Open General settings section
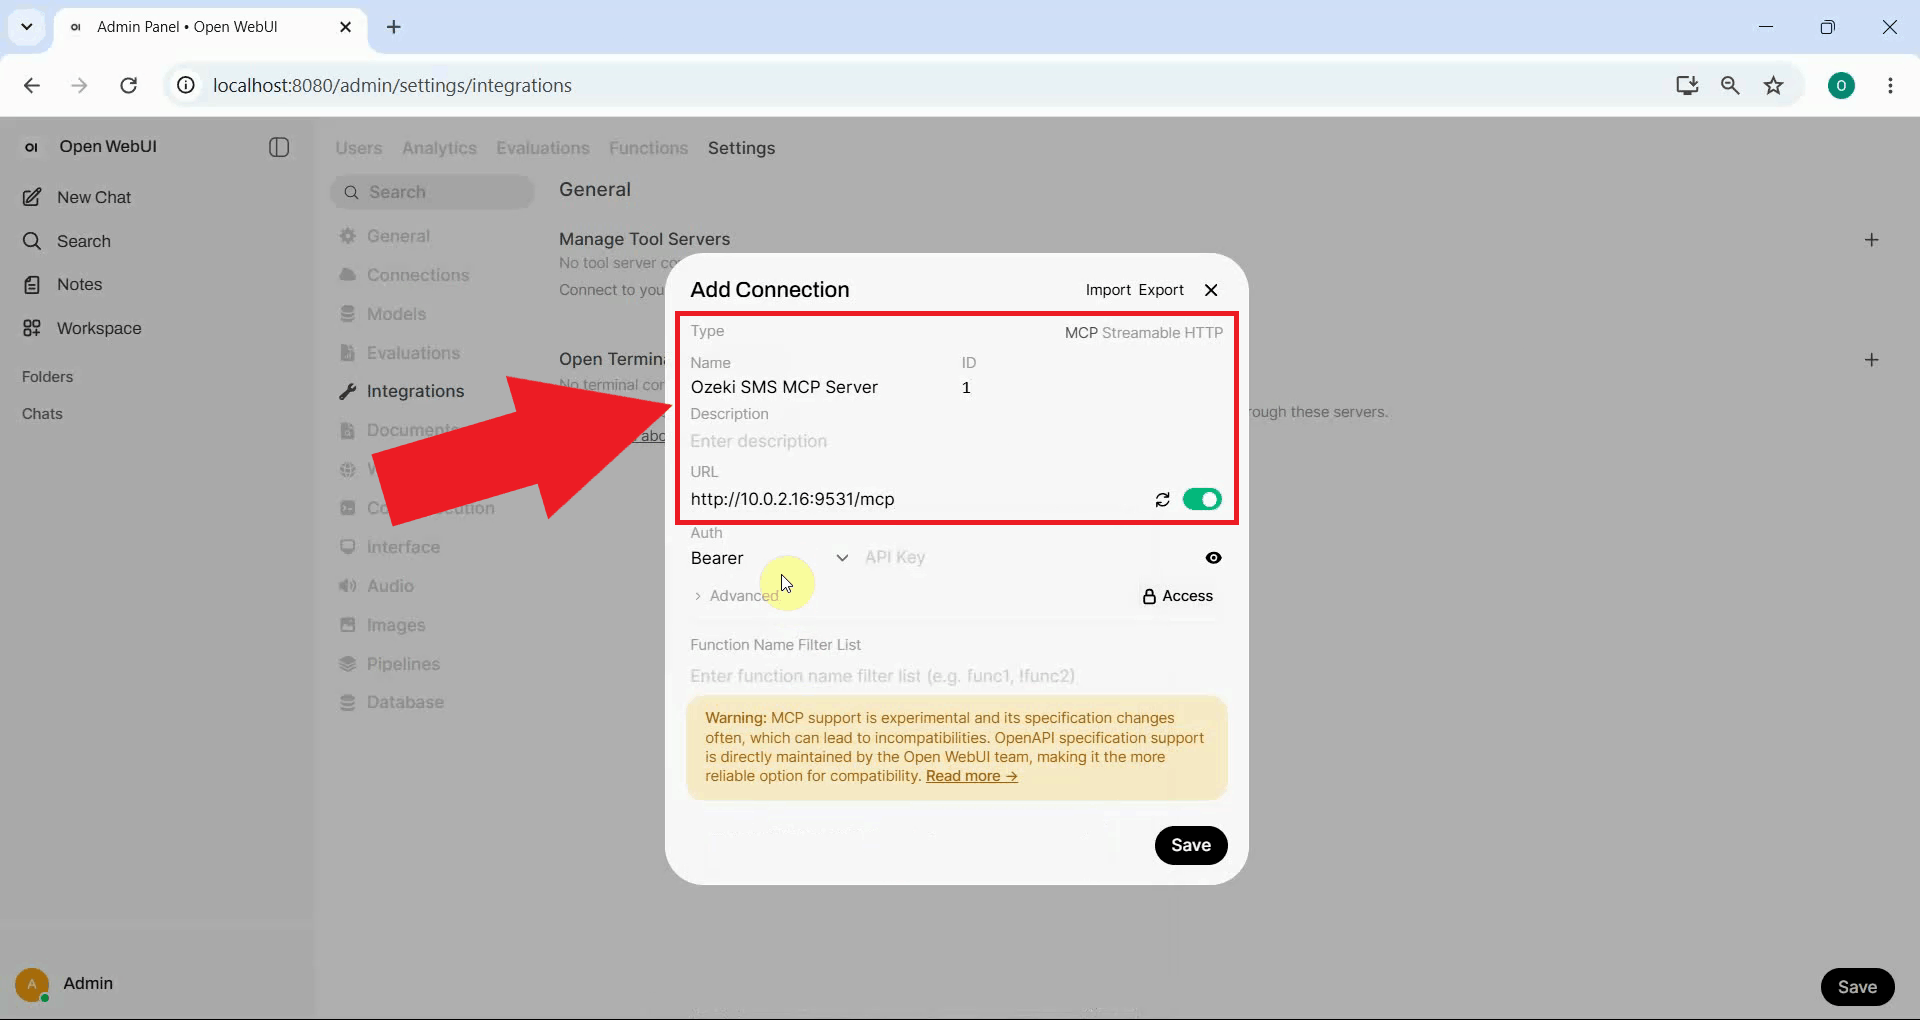Viewport: 1920px width, 1020px height. 385,236
